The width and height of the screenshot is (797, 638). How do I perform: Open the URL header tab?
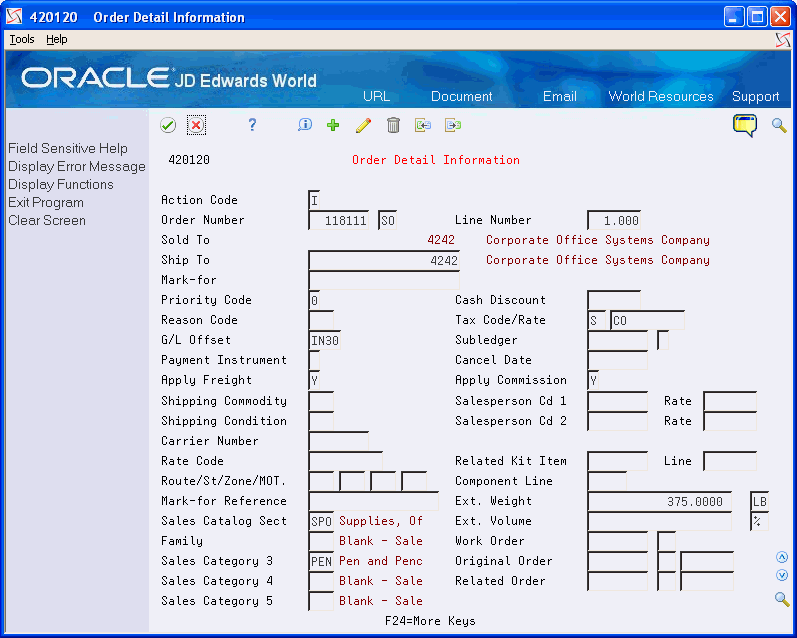[x=376, y=96]
